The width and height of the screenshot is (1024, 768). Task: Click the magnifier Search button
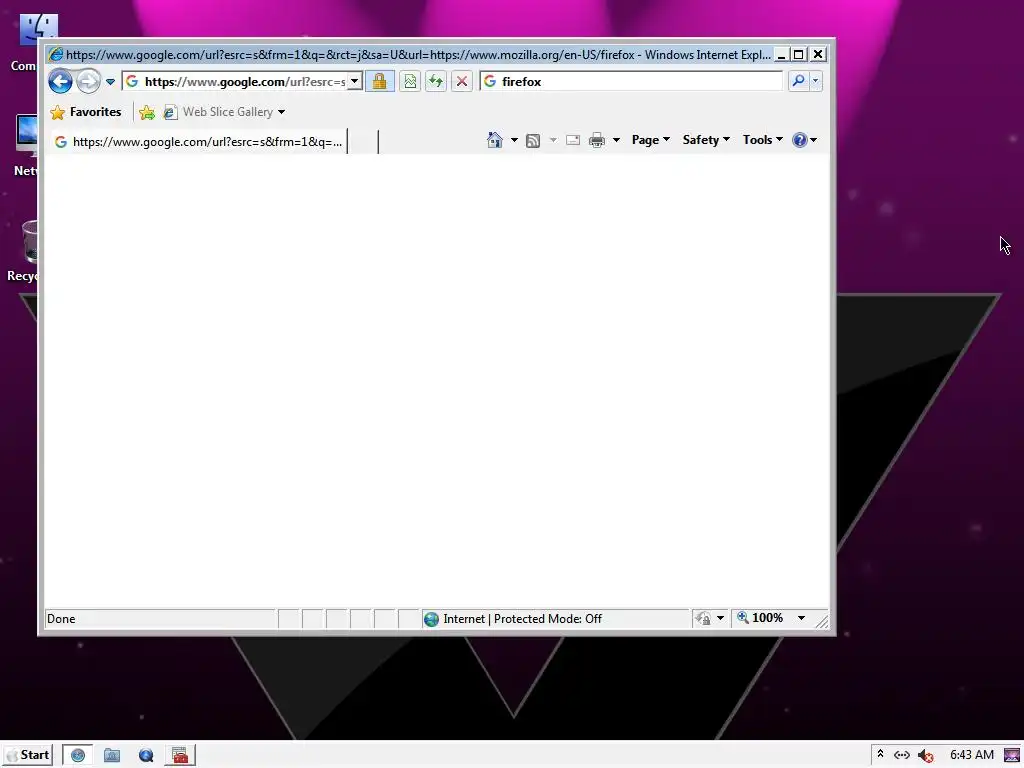point(798,82)
